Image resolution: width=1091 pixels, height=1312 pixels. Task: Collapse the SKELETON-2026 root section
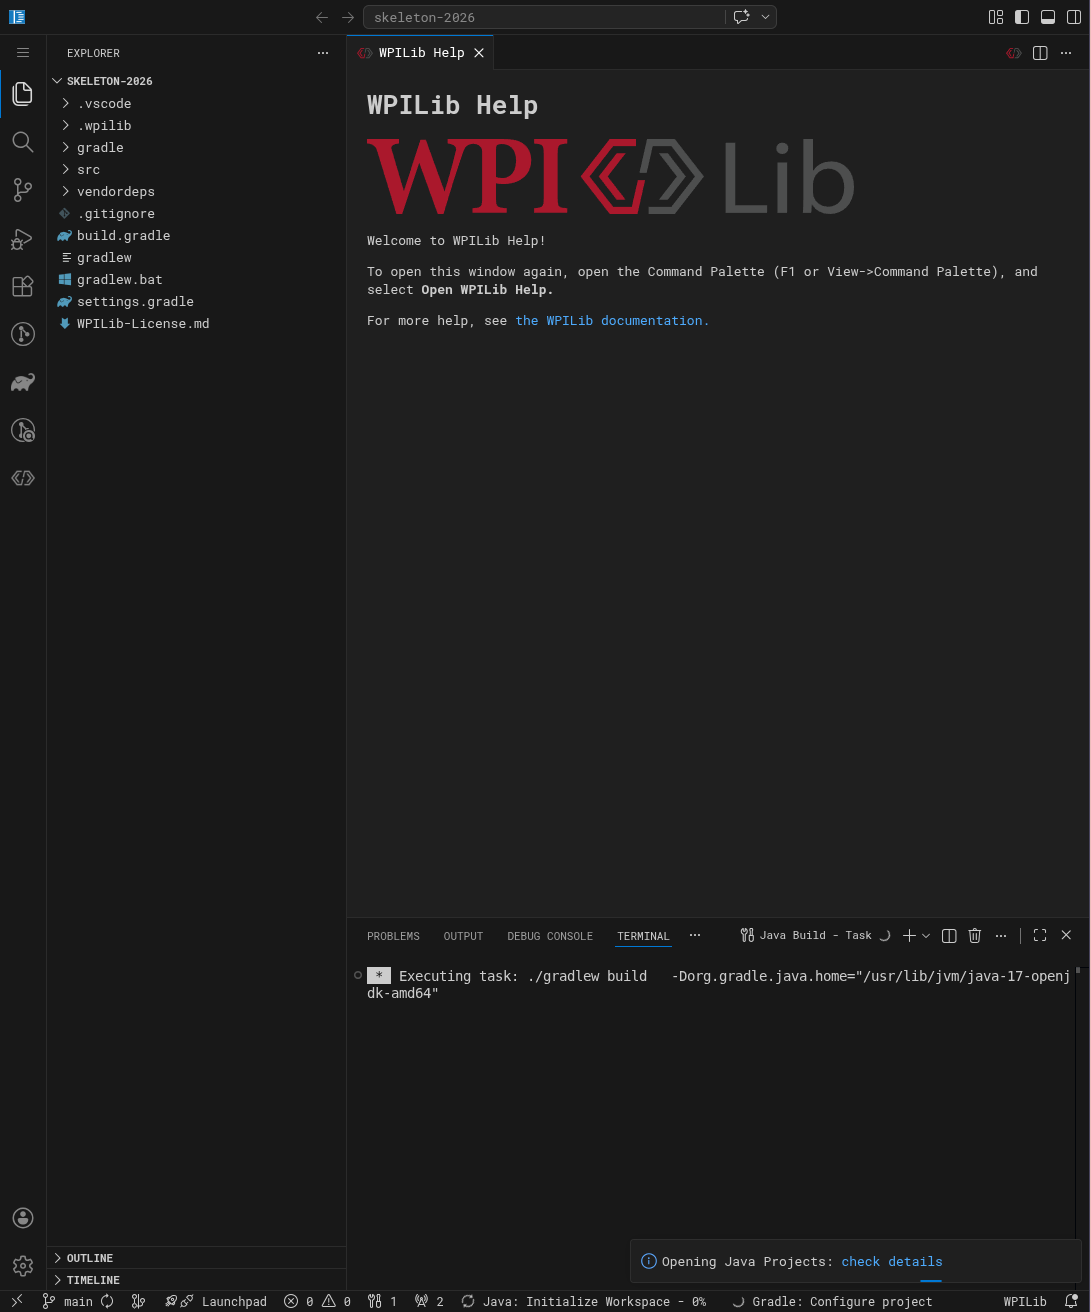point(196,81)
